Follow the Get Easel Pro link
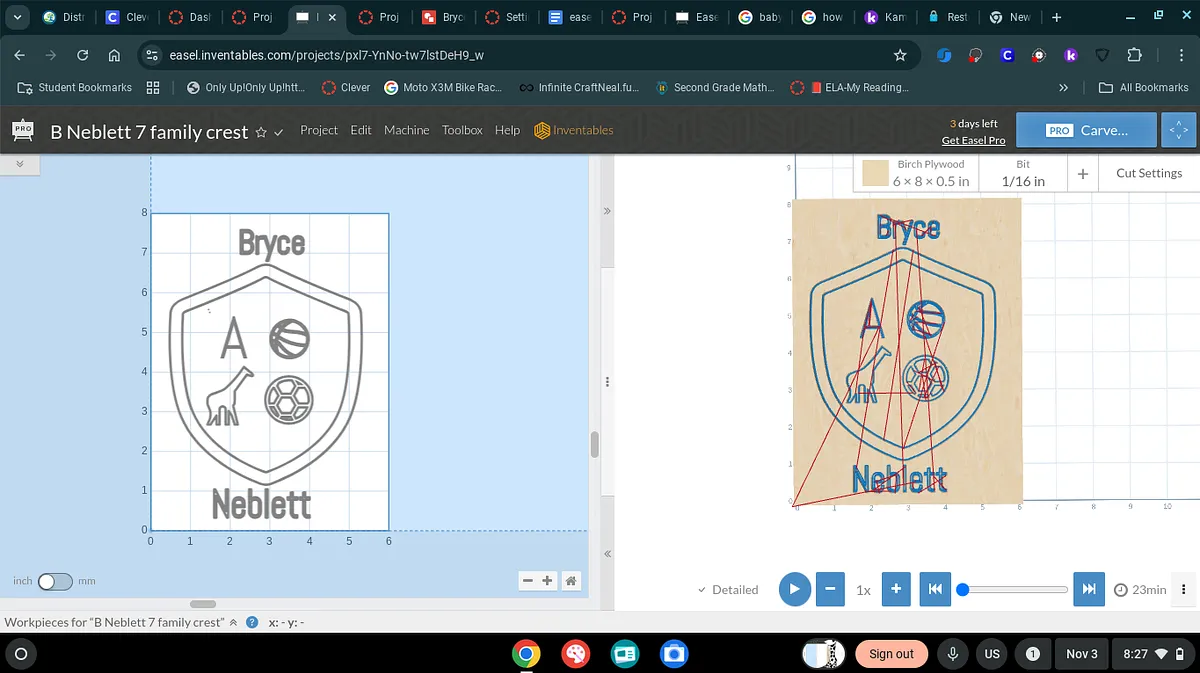The image size is (1200, 673). tap(973, 140)
